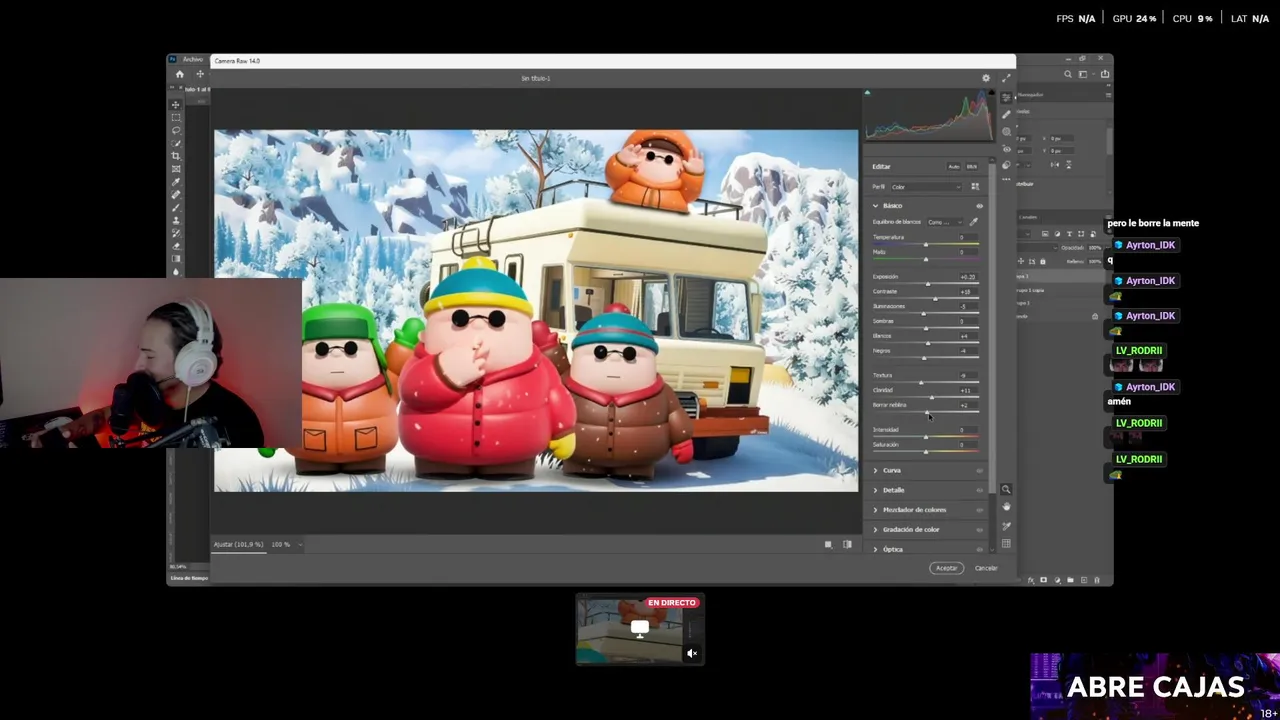Open the Photoshop search icon
The height and width of the screenshot is (720, 1280).
[x=1068, y=74]
